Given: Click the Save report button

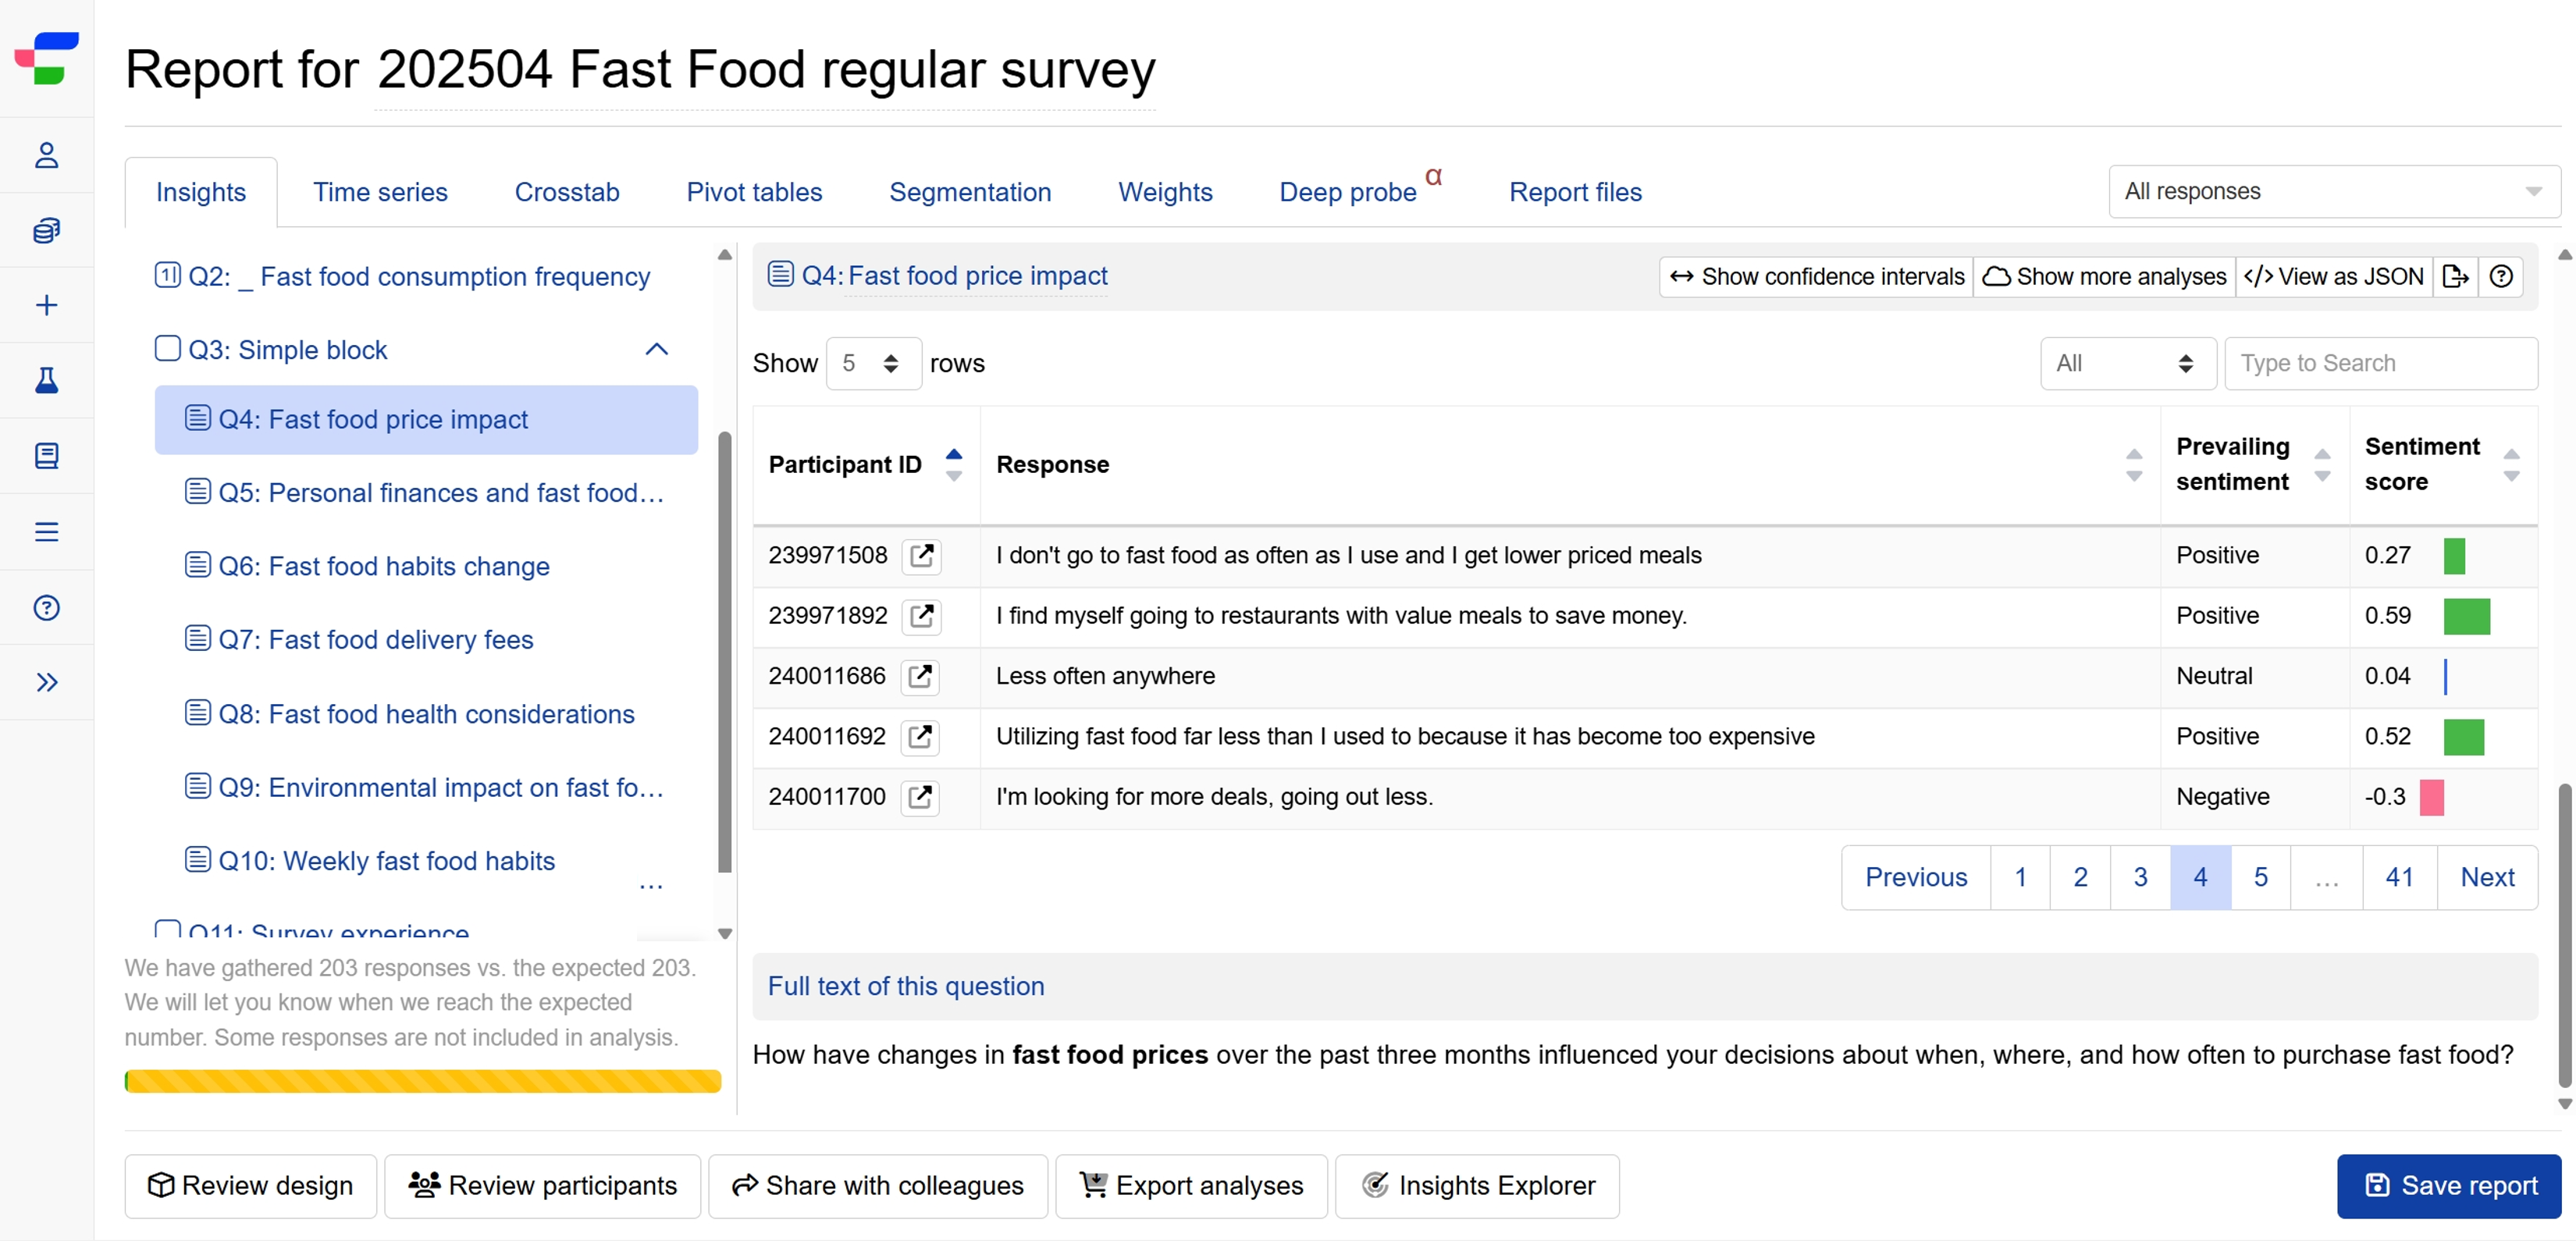Looking at the screenshot, I should [x=2449, y=1186].
